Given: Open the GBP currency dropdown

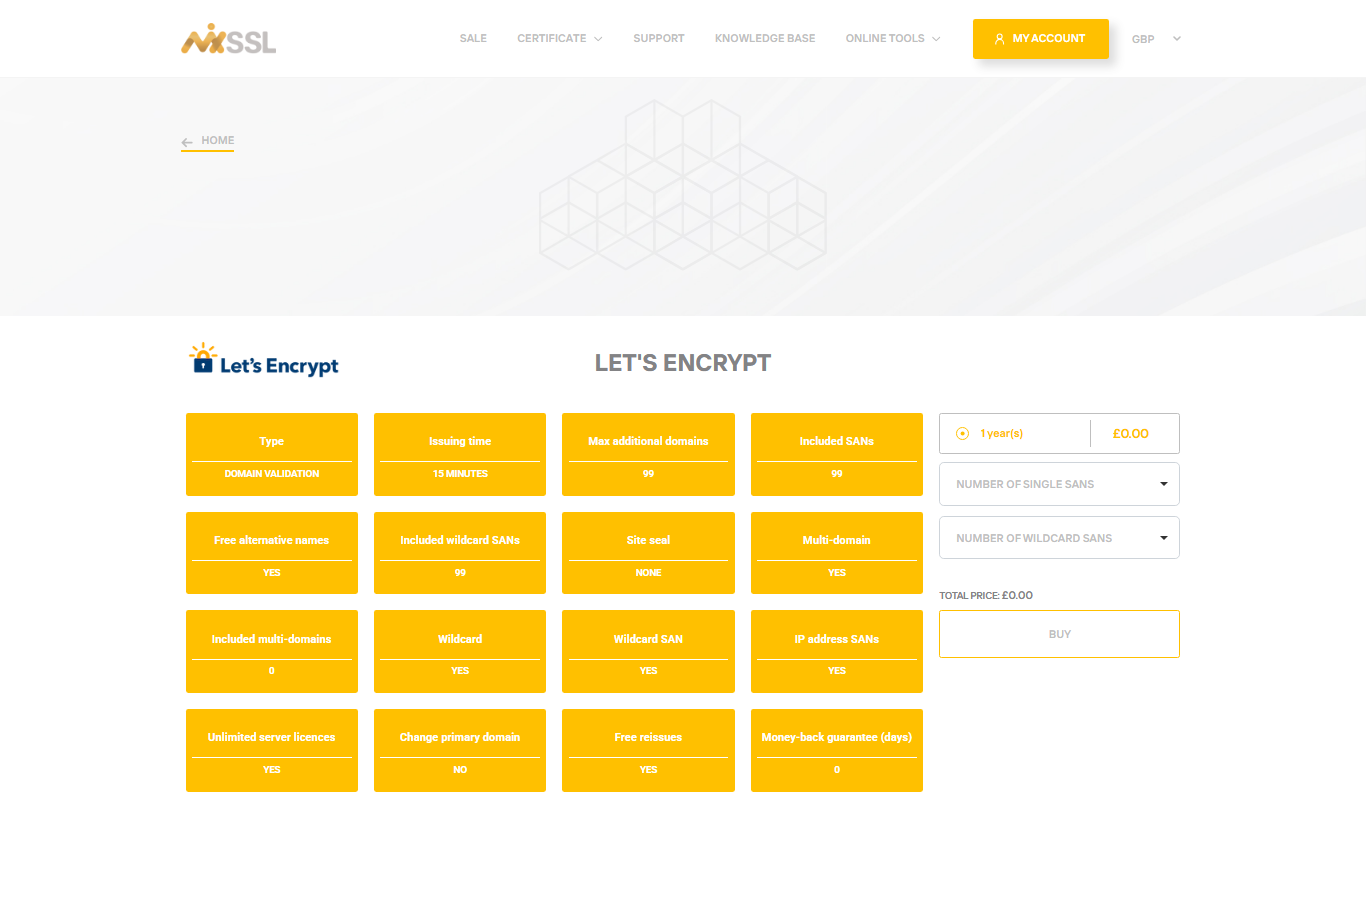Looking at the screenshot, I should click(x=1157, y=39).
